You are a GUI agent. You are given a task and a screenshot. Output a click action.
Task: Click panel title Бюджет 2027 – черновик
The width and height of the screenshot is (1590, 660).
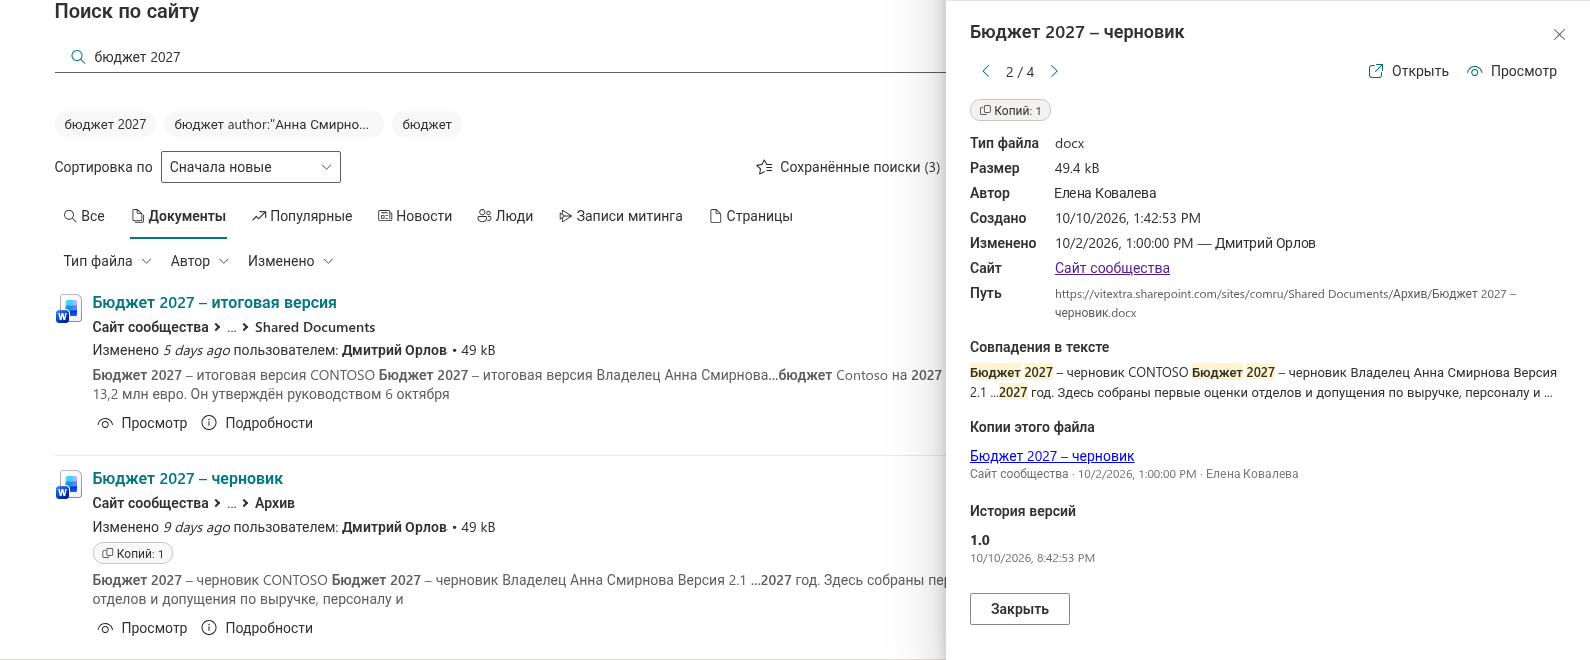tap(1077, 32)
